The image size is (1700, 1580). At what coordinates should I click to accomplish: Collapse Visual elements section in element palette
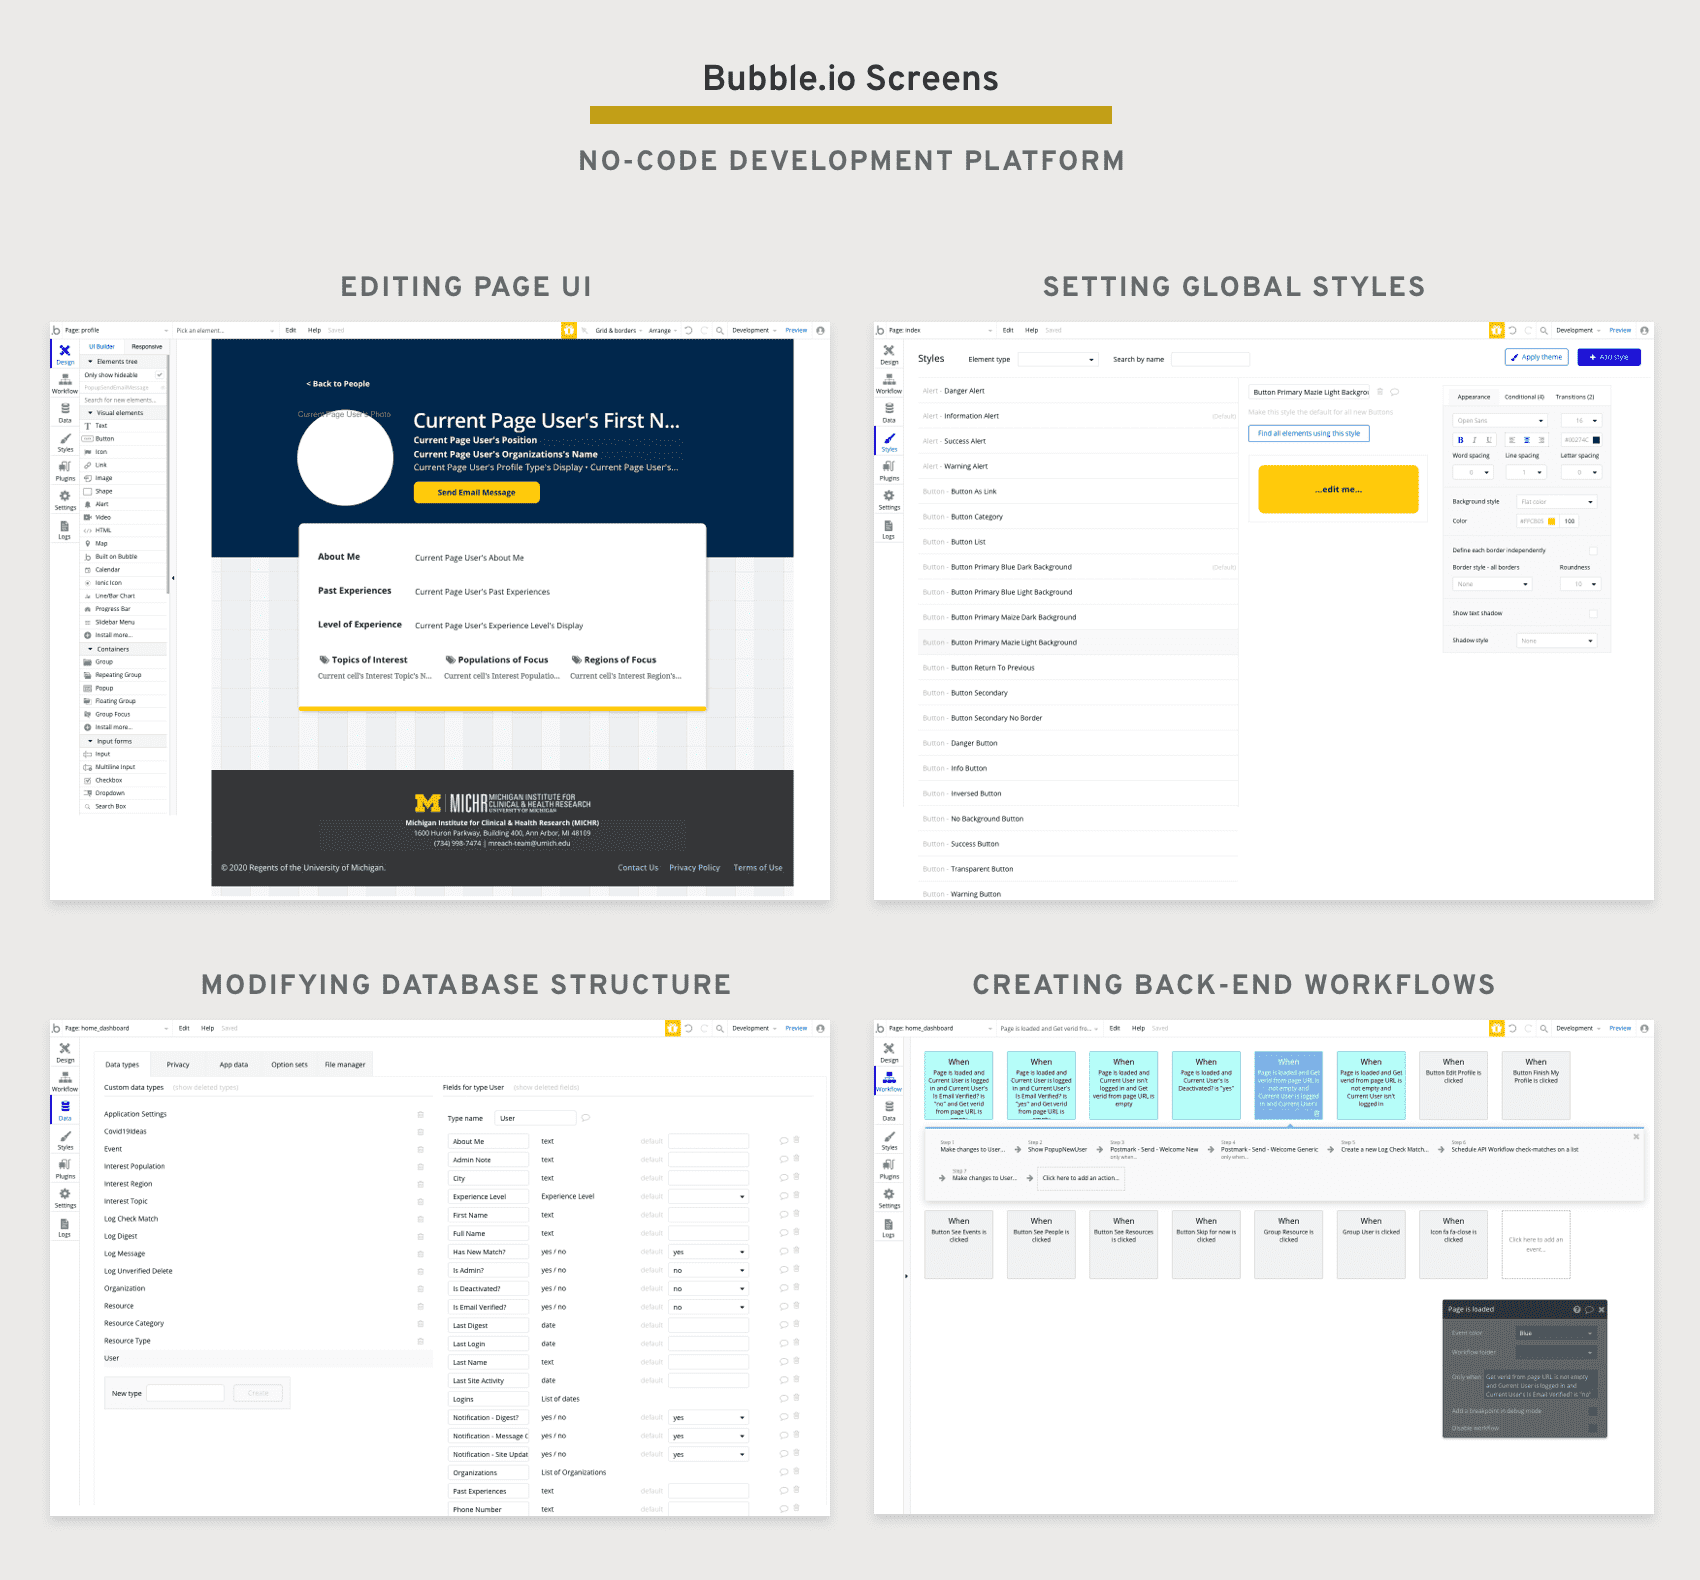pos(125,412)
